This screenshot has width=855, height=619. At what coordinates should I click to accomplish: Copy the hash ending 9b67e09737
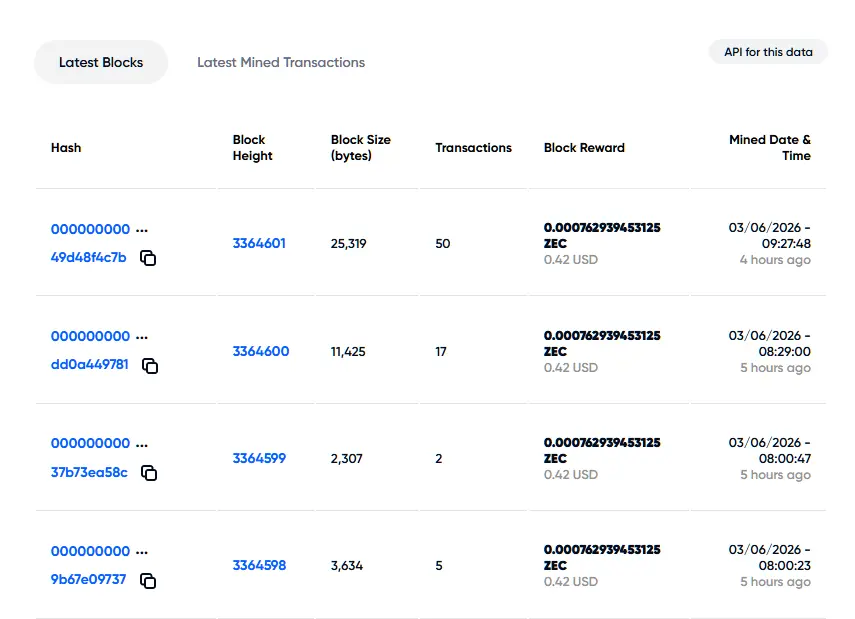148,581
